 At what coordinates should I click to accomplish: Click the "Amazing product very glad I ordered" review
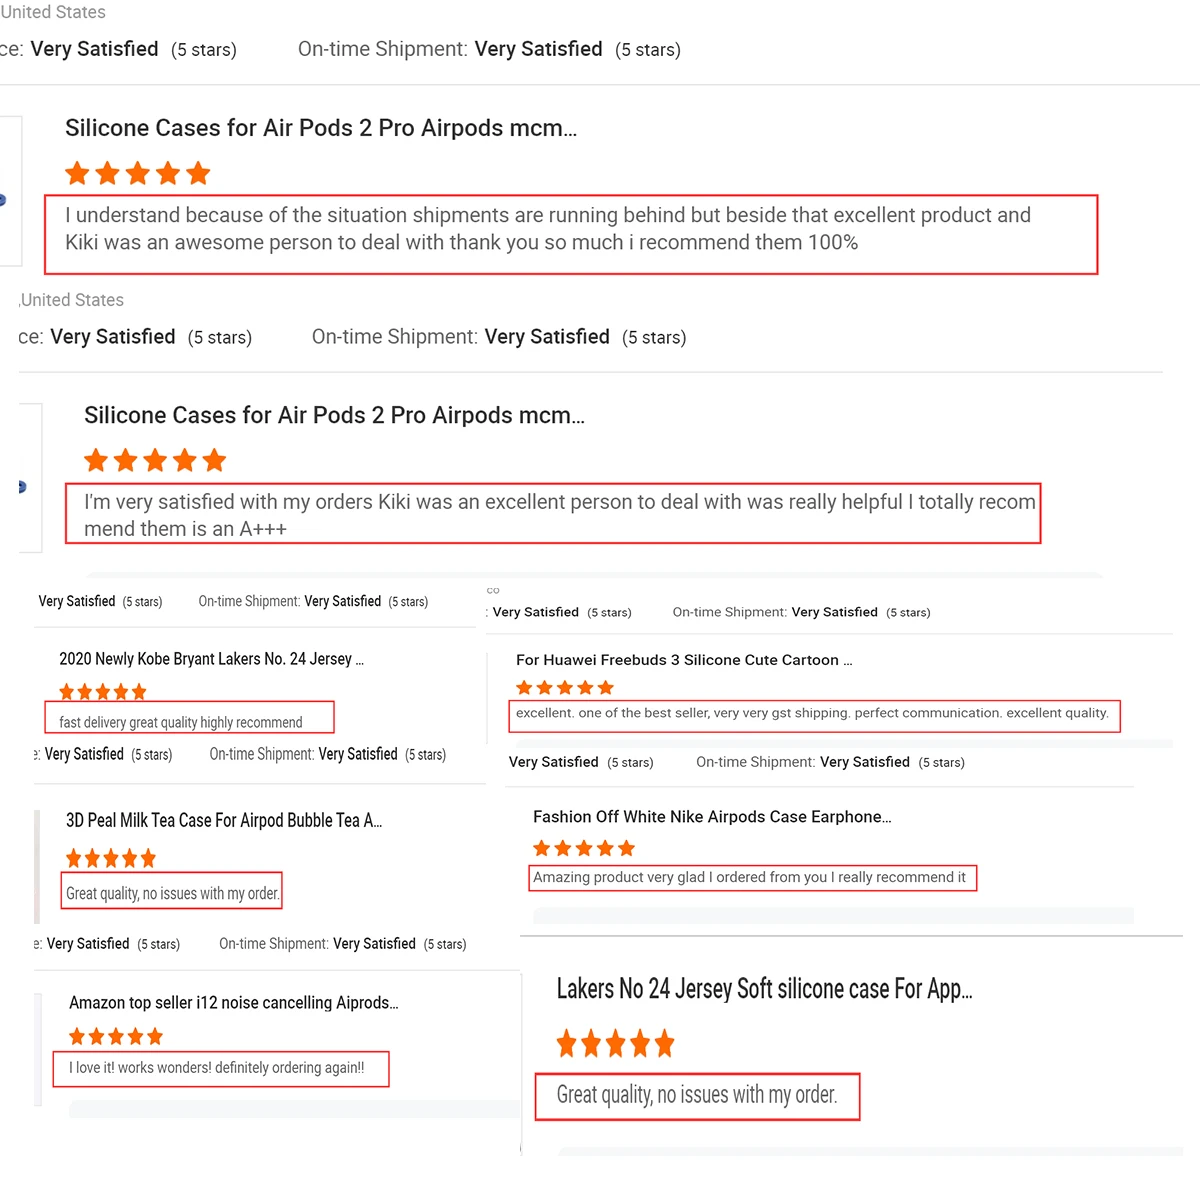(750, 877)
